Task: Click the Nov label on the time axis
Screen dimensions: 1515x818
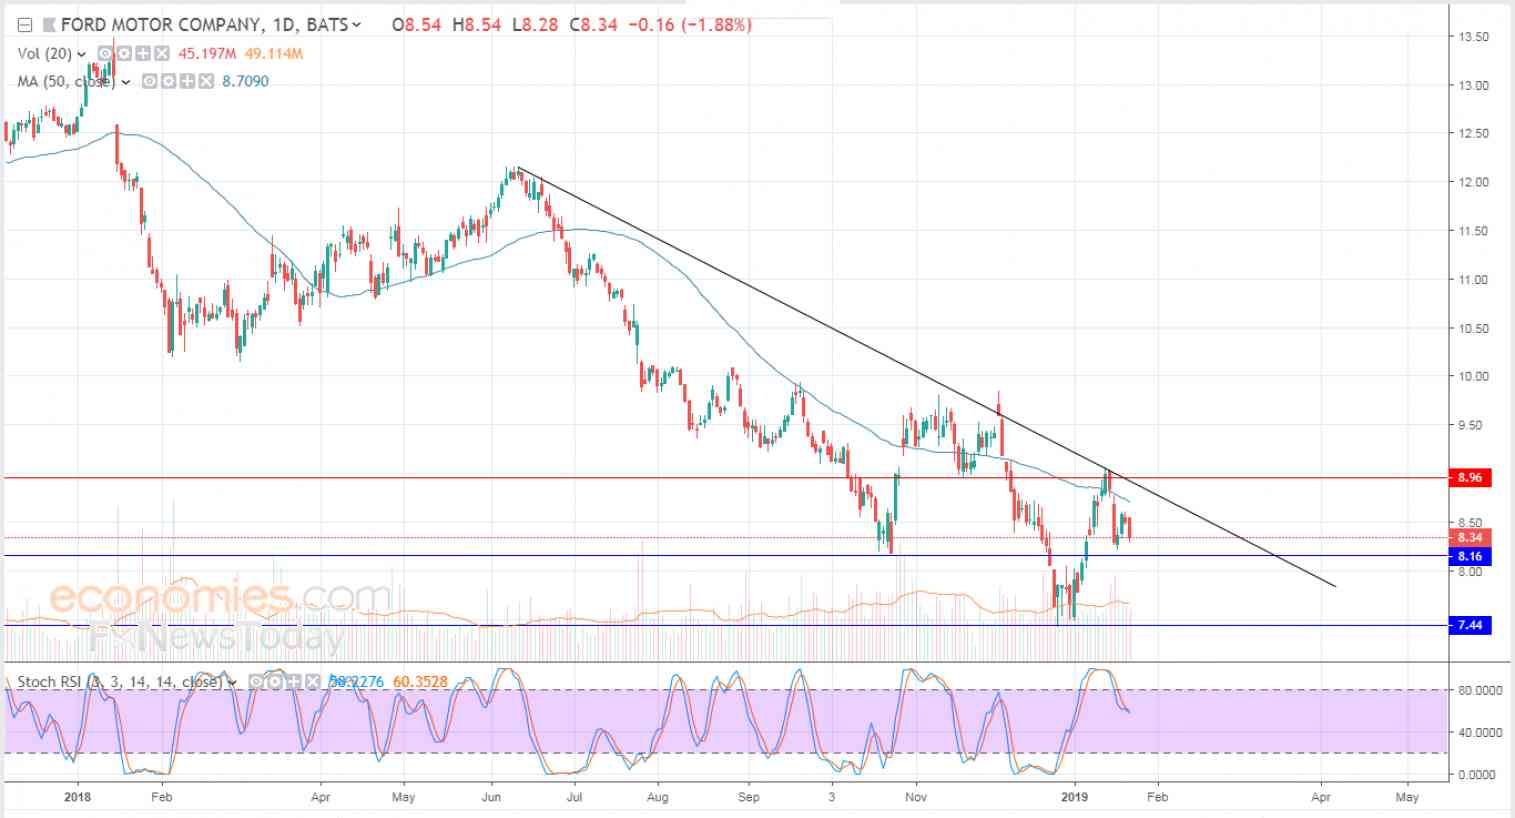Action: pyautogui.click(x=916, y=798)
